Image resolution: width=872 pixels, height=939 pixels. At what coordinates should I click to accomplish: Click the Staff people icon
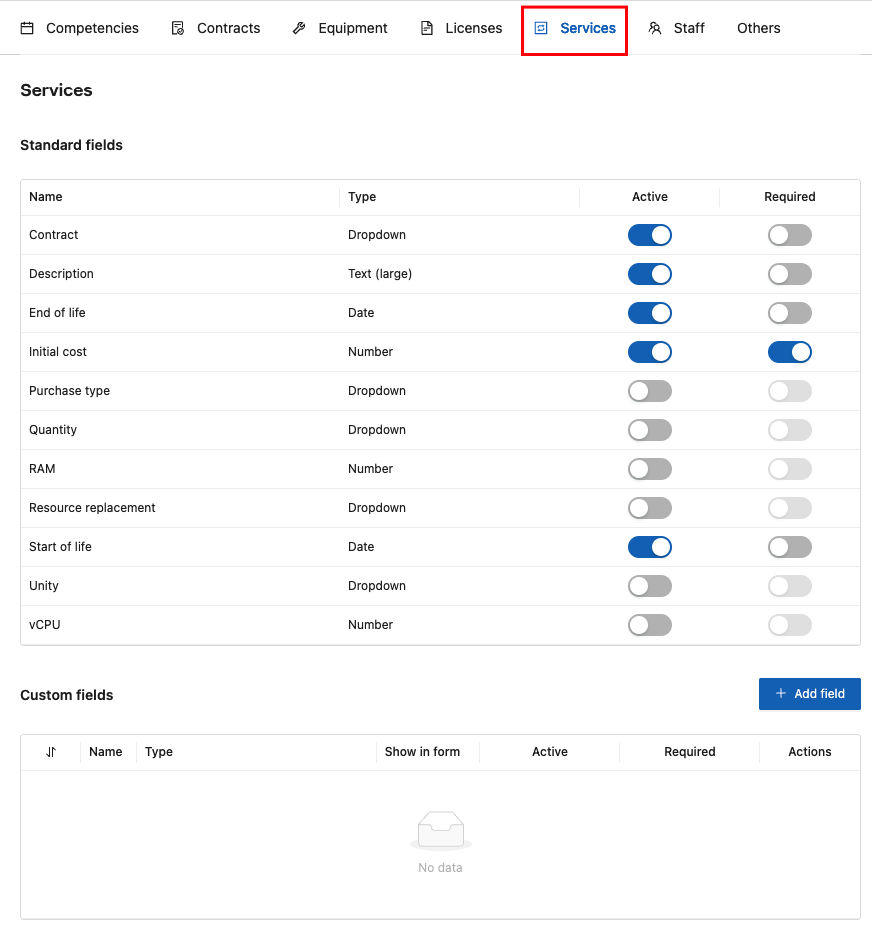[655, 28]
